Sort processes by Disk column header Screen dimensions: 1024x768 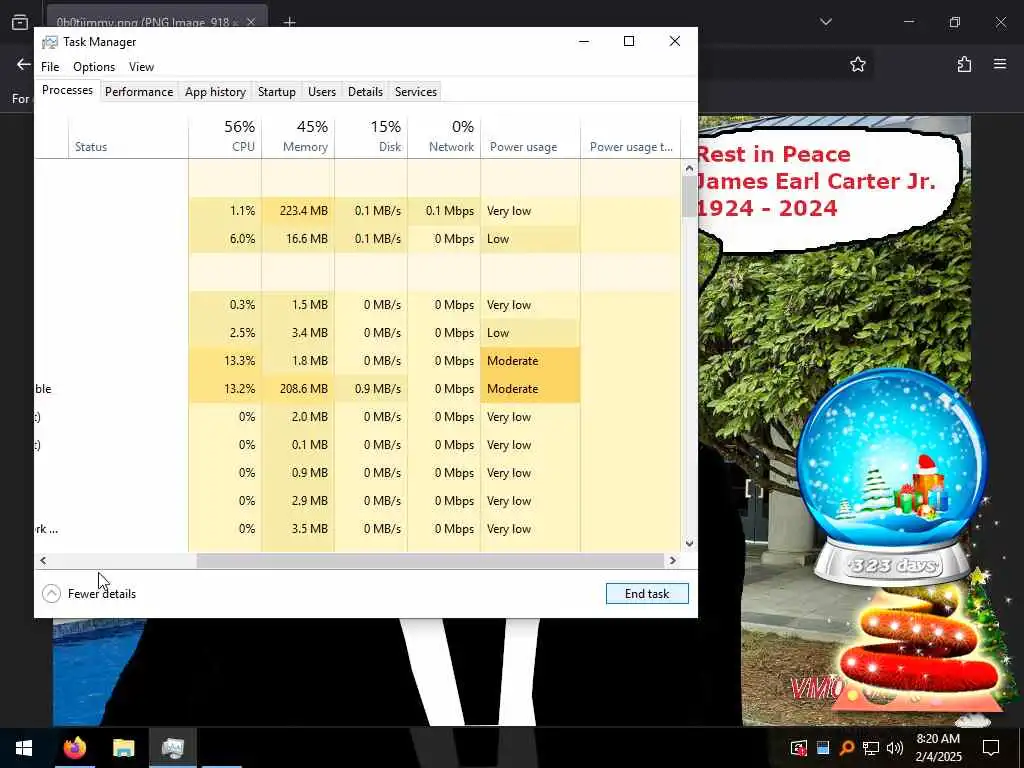pos(371,136)
